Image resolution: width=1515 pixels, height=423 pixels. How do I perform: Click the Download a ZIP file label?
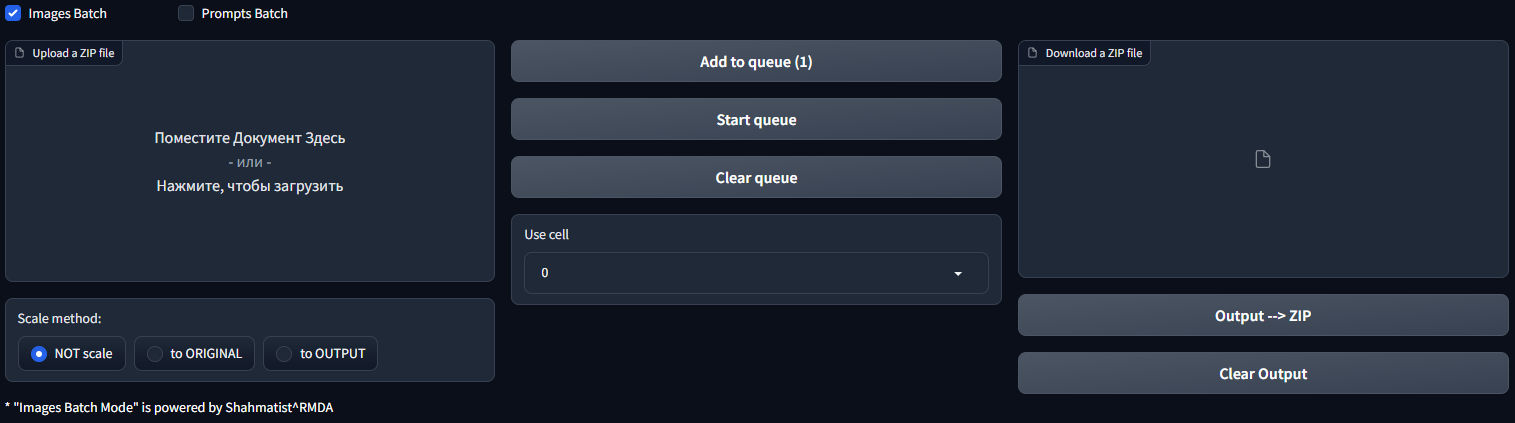tap(1093, 53)
